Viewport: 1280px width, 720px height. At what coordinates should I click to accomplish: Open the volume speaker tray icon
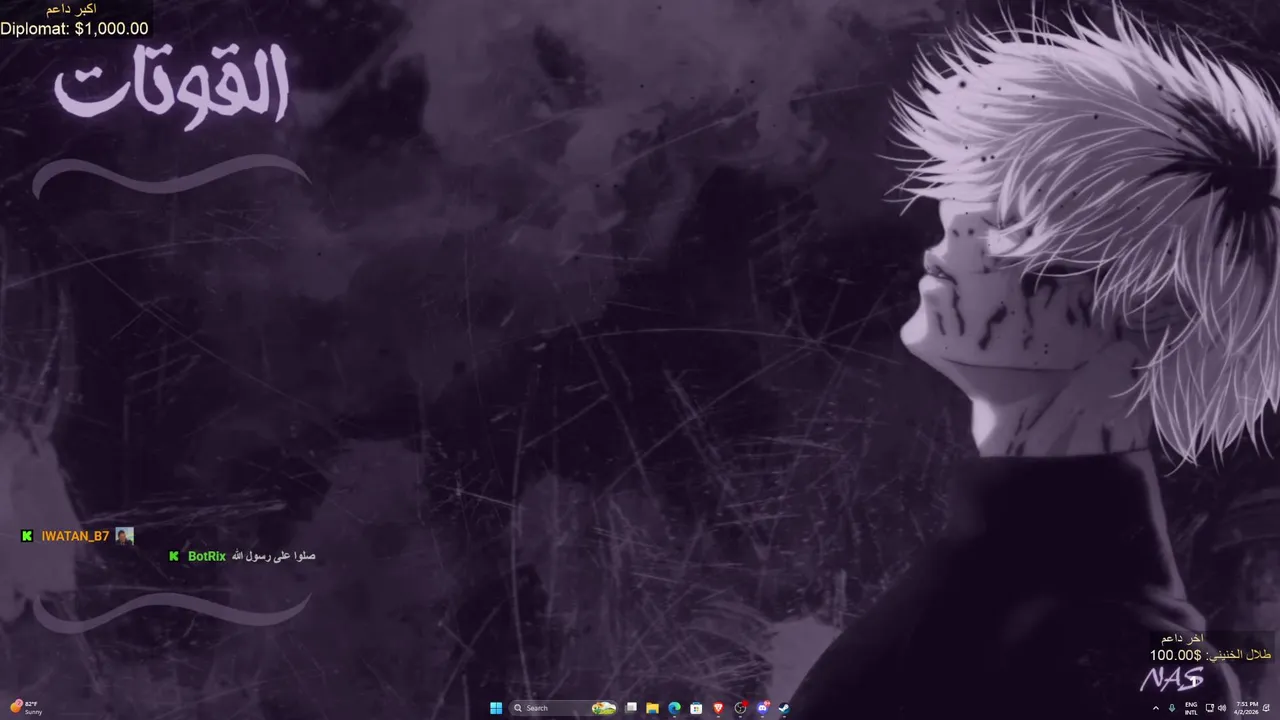(1222, 708)
